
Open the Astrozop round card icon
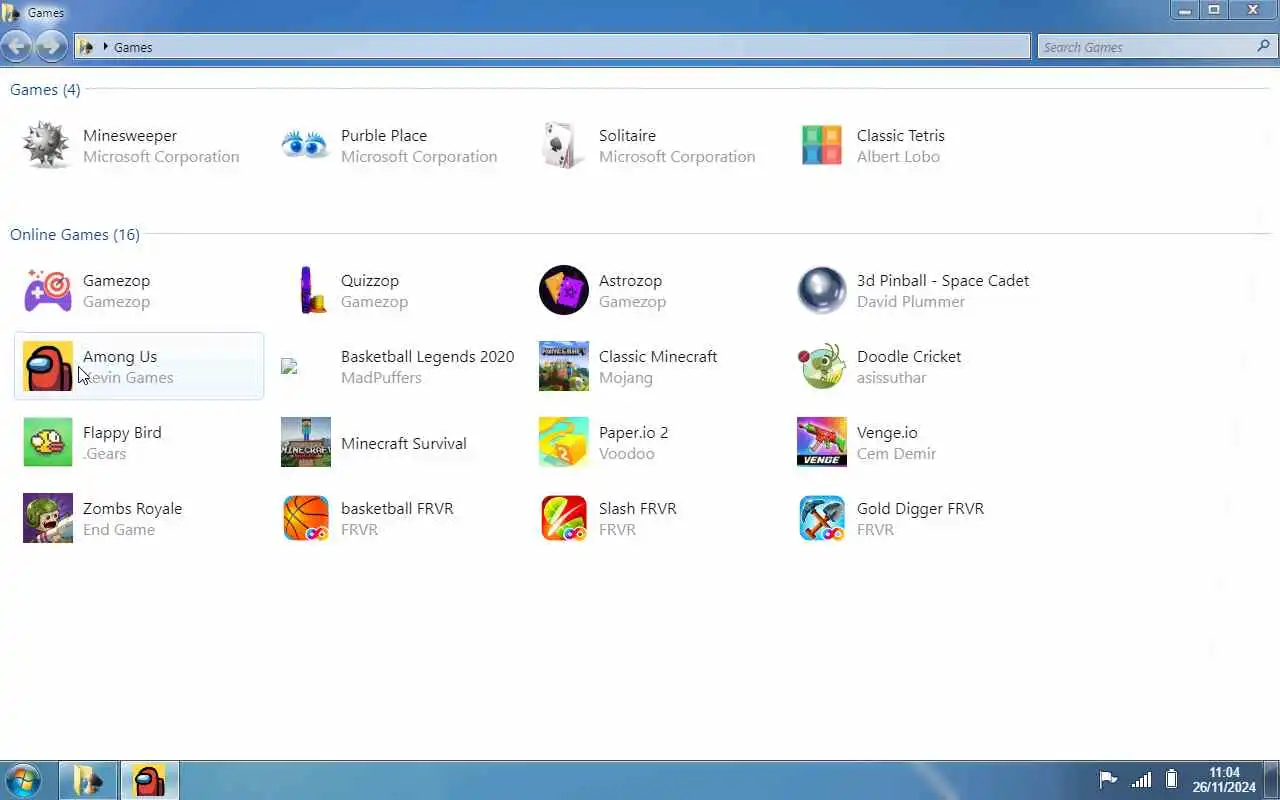(564, 290)
